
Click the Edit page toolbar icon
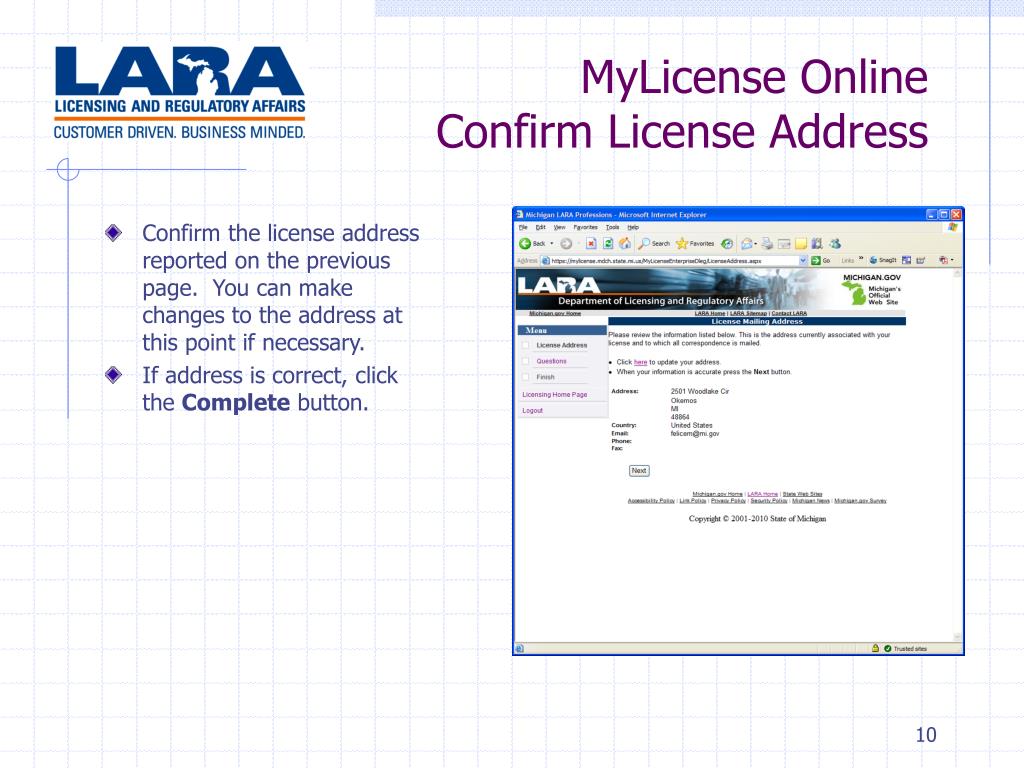click(x=784, y=244)
